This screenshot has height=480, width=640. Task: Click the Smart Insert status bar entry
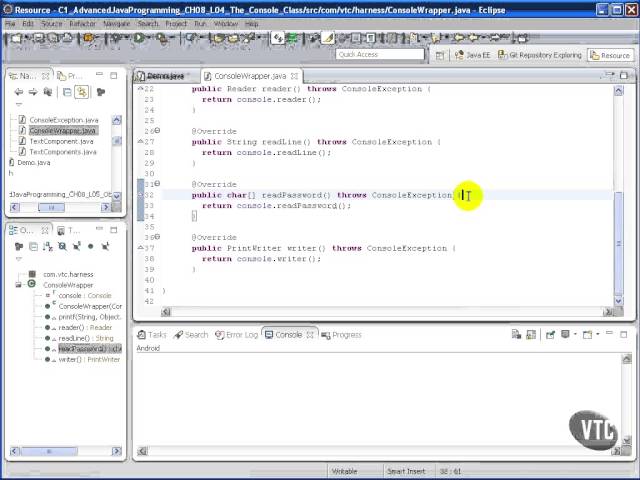(406, 471)
